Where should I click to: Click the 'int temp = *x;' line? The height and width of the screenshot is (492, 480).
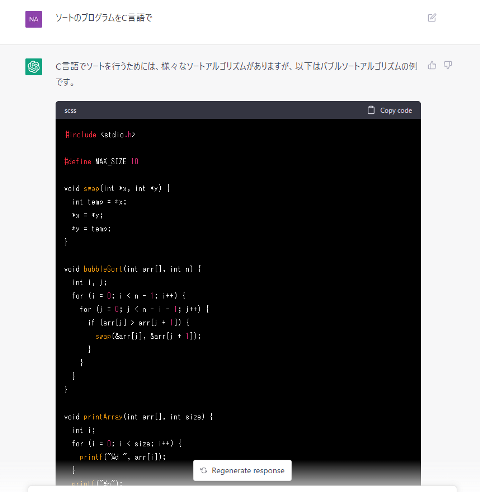(99, 202)
